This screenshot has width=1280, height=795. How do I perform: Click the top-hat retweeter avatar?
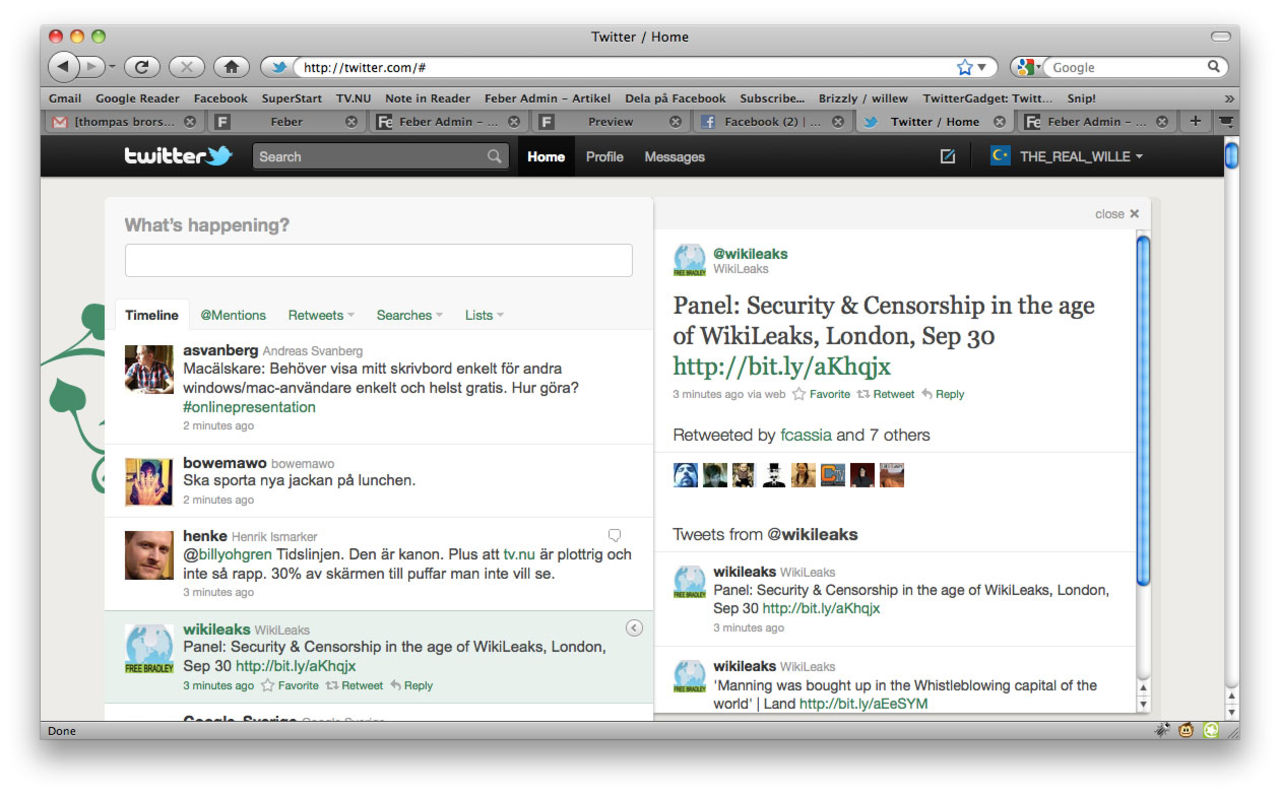tap(774, 475)
